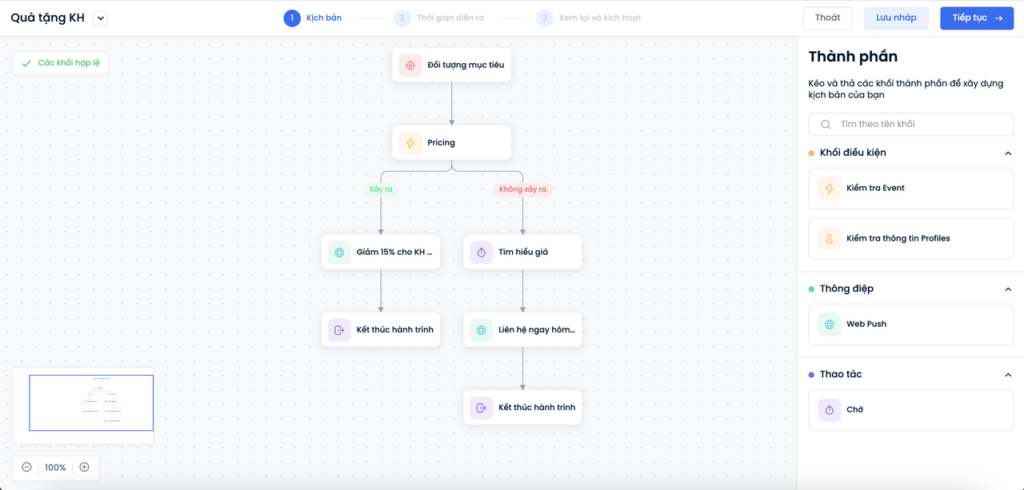The width and height of the screenshot is (1024, 490).
Task: Click the Thông điệp heading text
Action: 846,289
